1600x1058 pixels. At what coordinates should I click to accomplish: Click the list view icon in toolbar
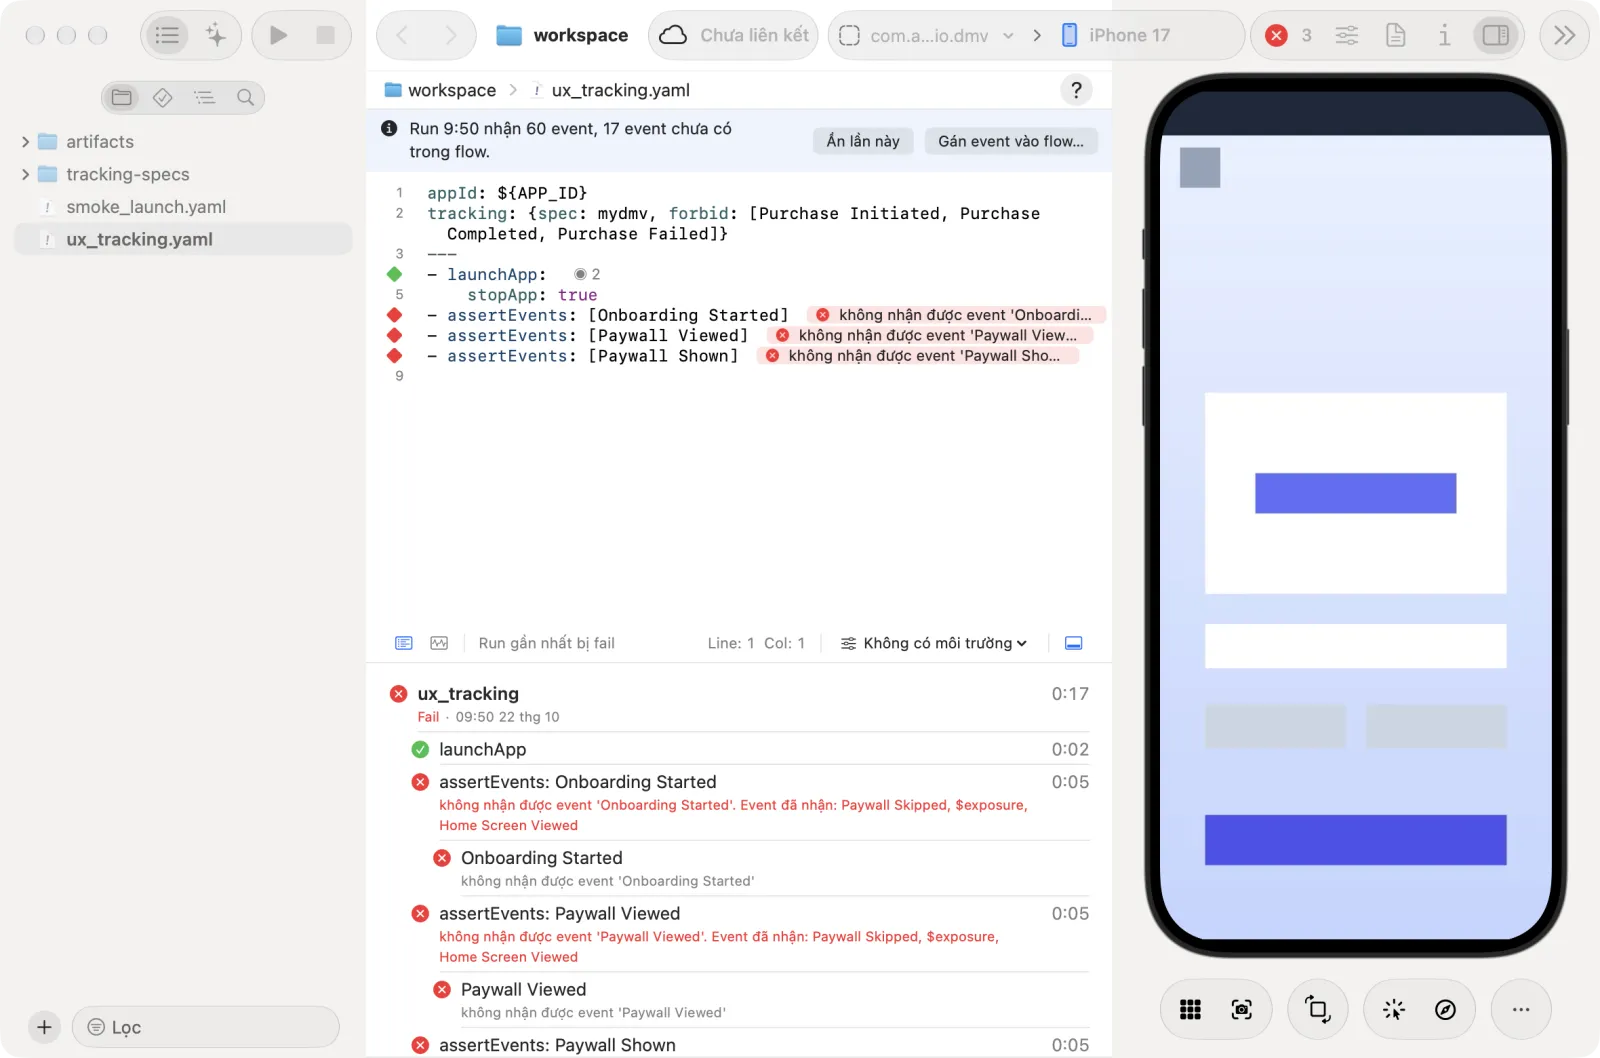tap(167, 35)
